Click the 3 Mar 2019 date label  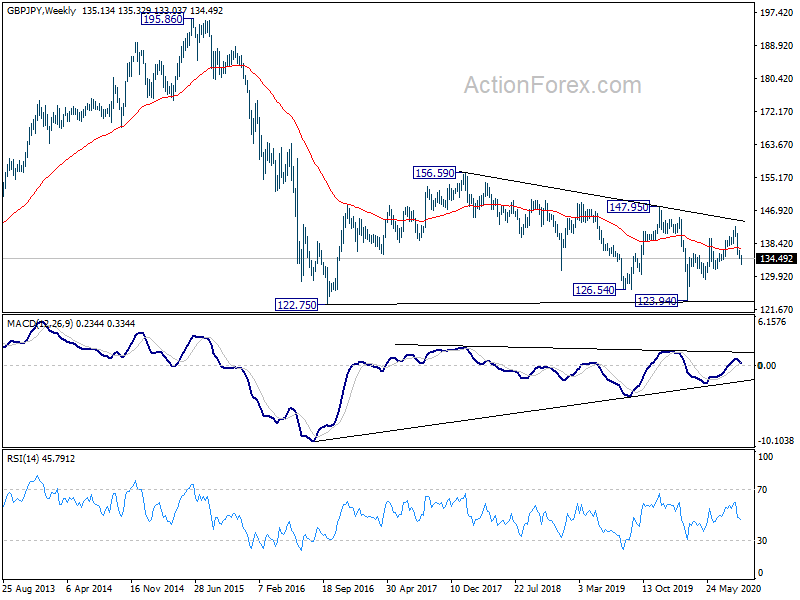(602, 589)
